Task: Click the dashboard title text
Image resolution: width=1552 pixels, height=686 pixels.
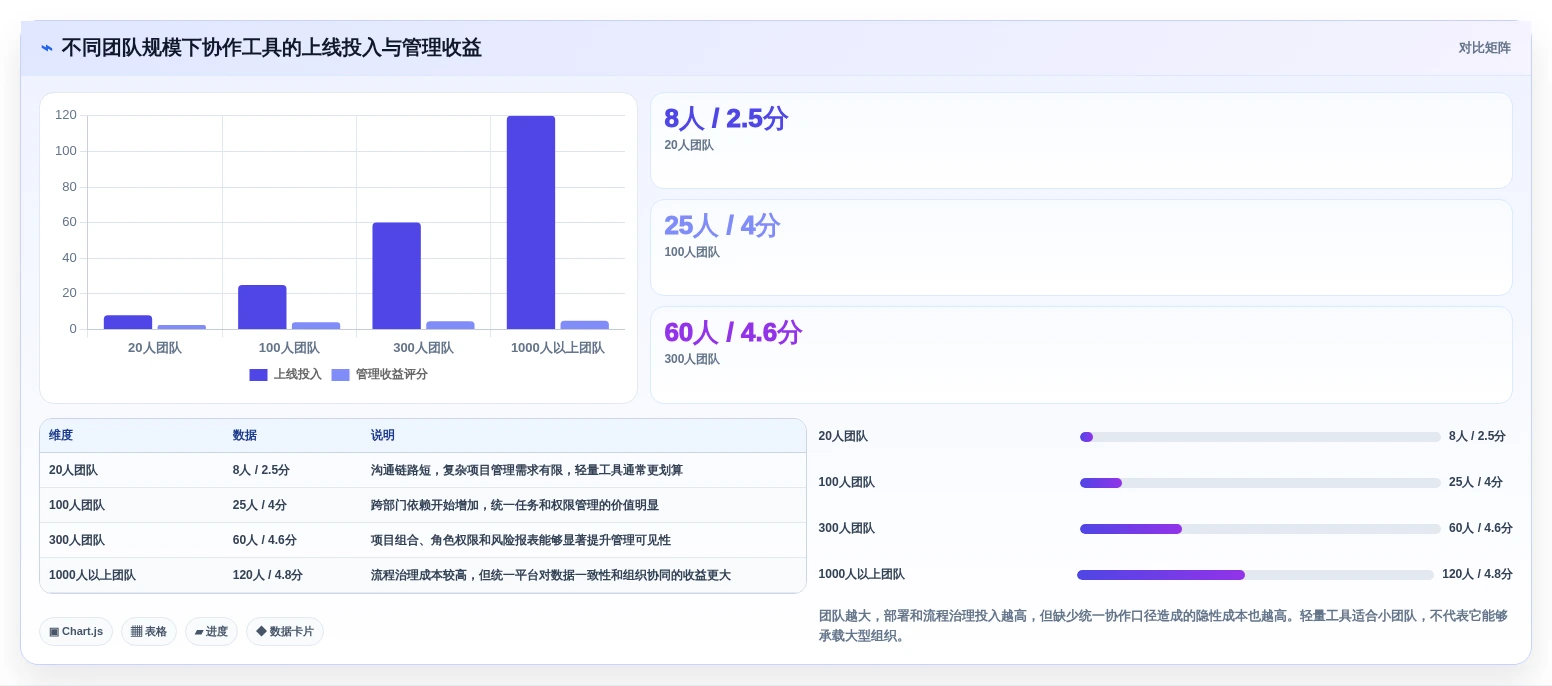Action: (271, 48)
